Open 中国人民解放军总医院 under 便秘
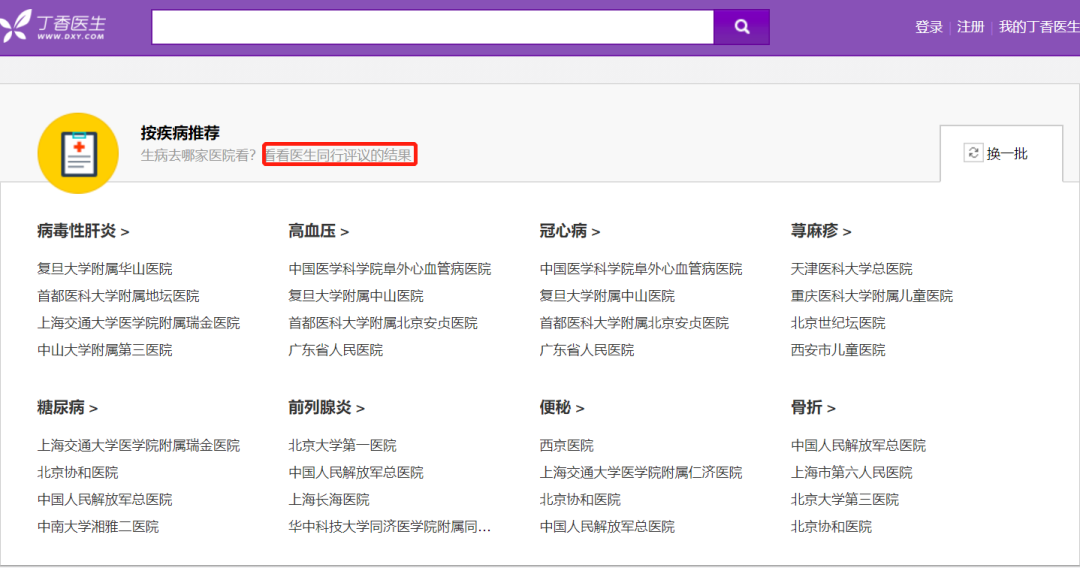Viewport: 1080px width, 568px height. point(608,527)
